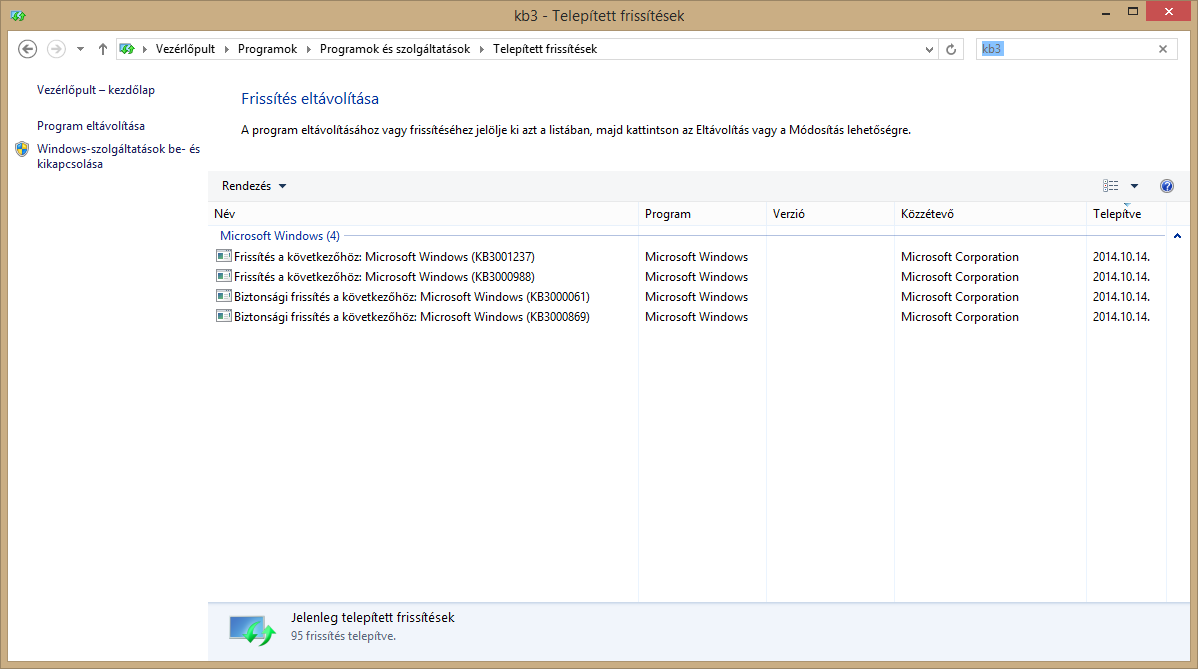This screenshot has width=1198, height=669.
Task: Sort by Verzió column header
Action: coord(830,214)
